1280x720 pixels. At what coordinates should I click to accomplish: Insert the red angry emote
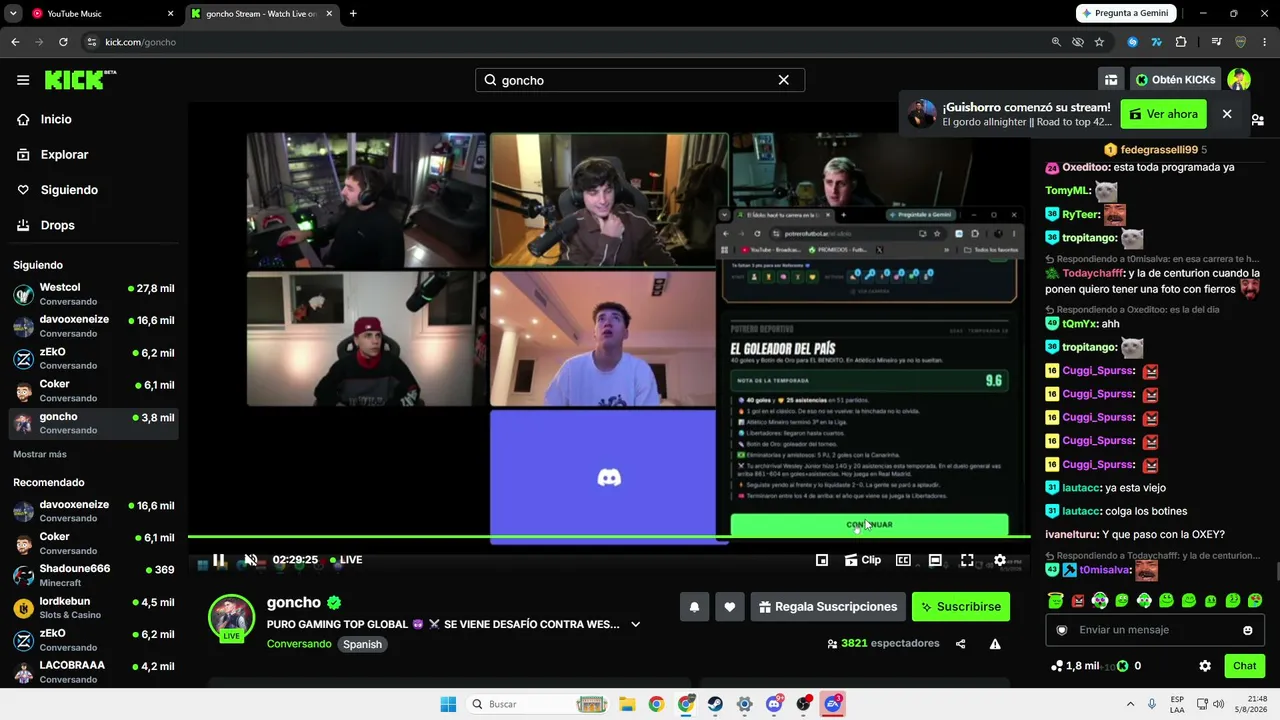(1078, 601)
